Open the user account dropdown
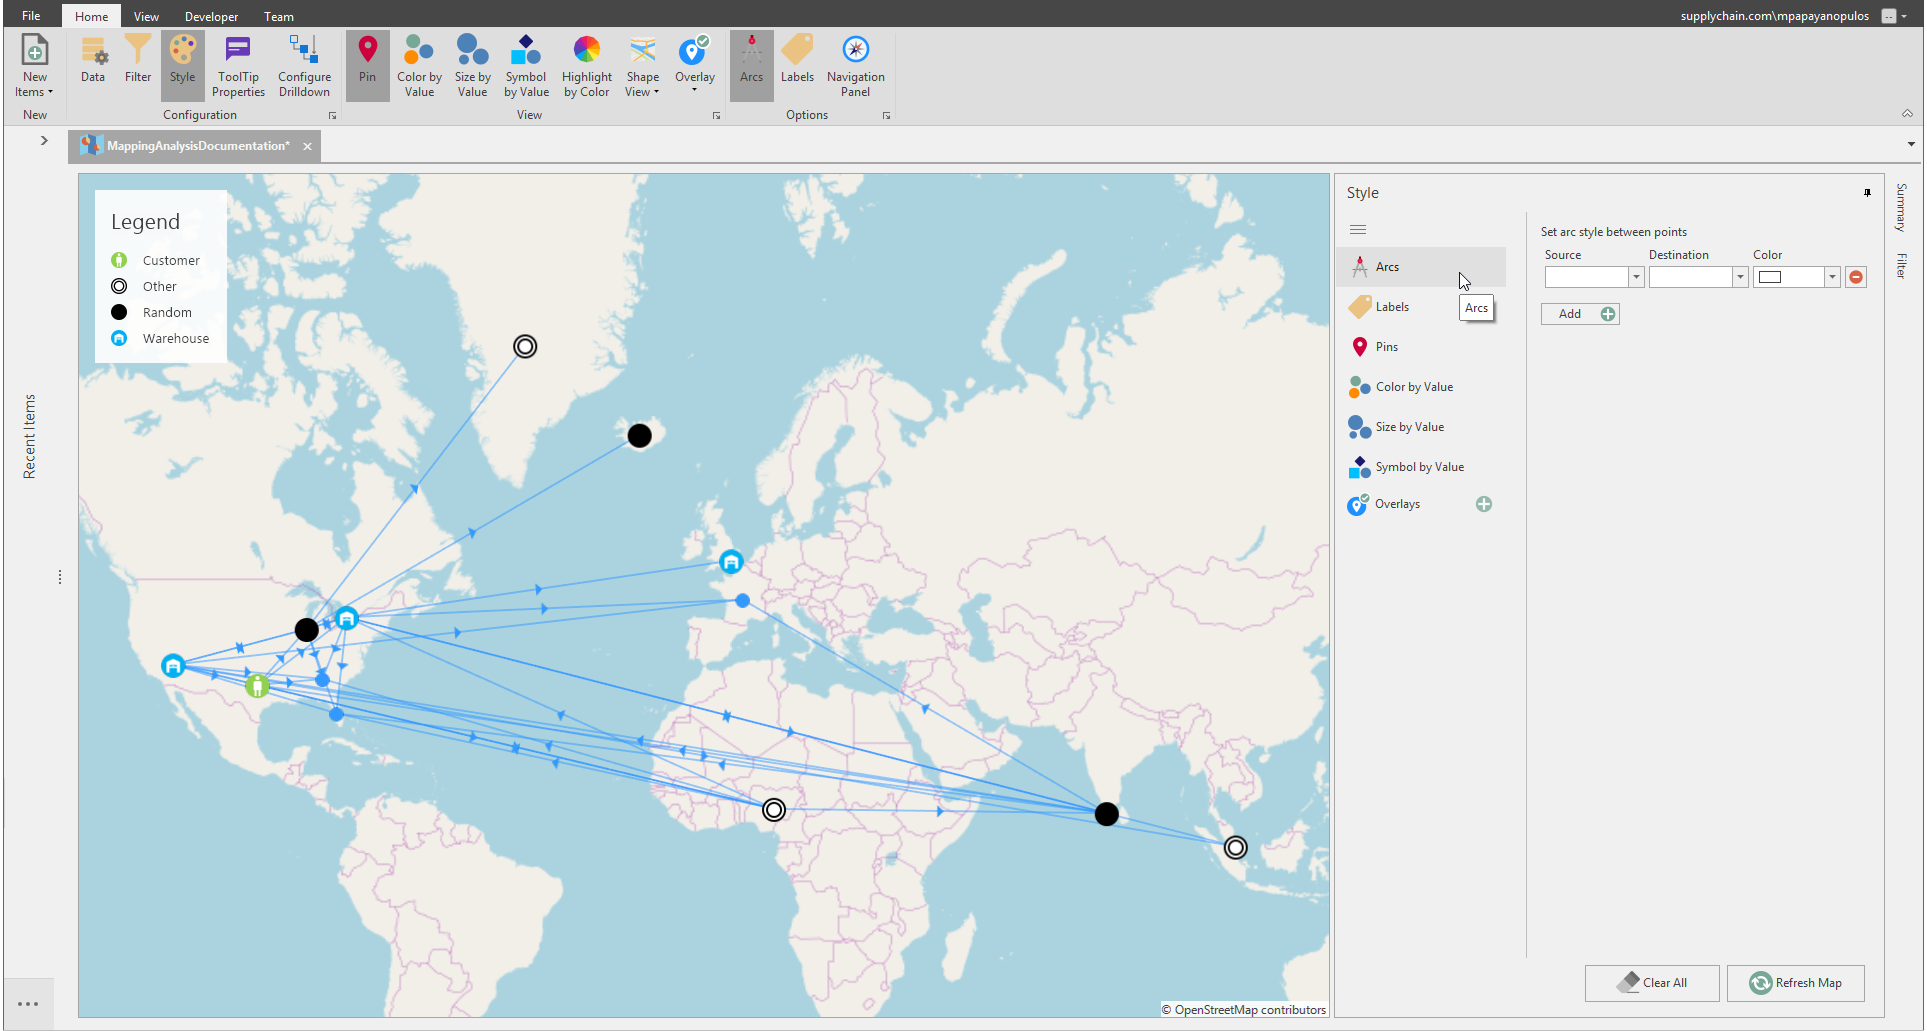This screenshot has width=1927, height=1031. (1904, 16)
